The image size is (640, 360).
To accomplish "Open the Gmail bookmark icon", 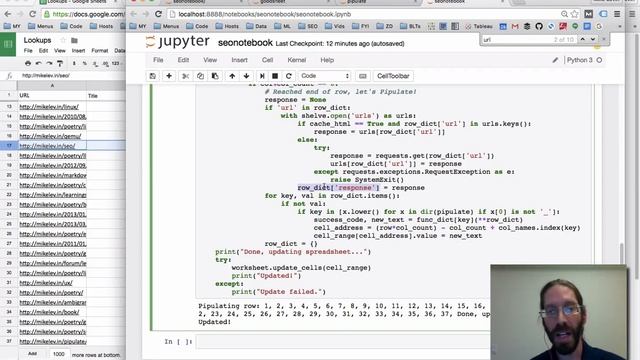I will click(515, 26).
